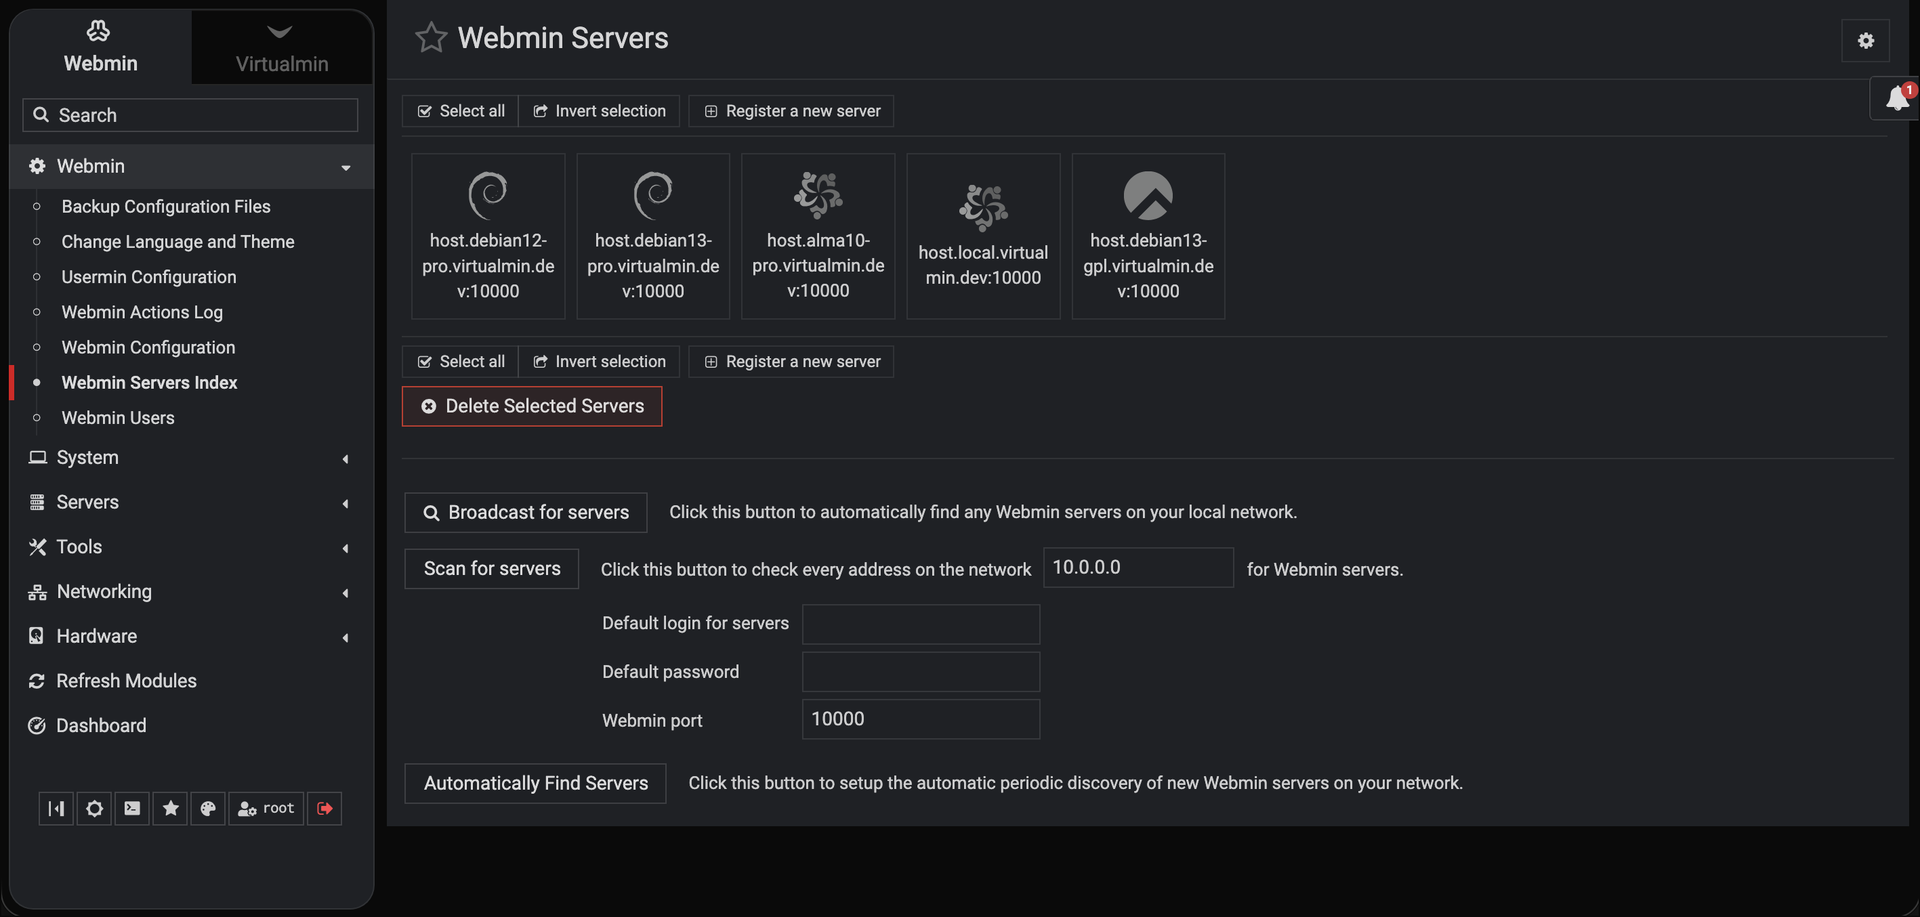Open the host.alma10-pro.virtualmin.dev server

(818, 236)
